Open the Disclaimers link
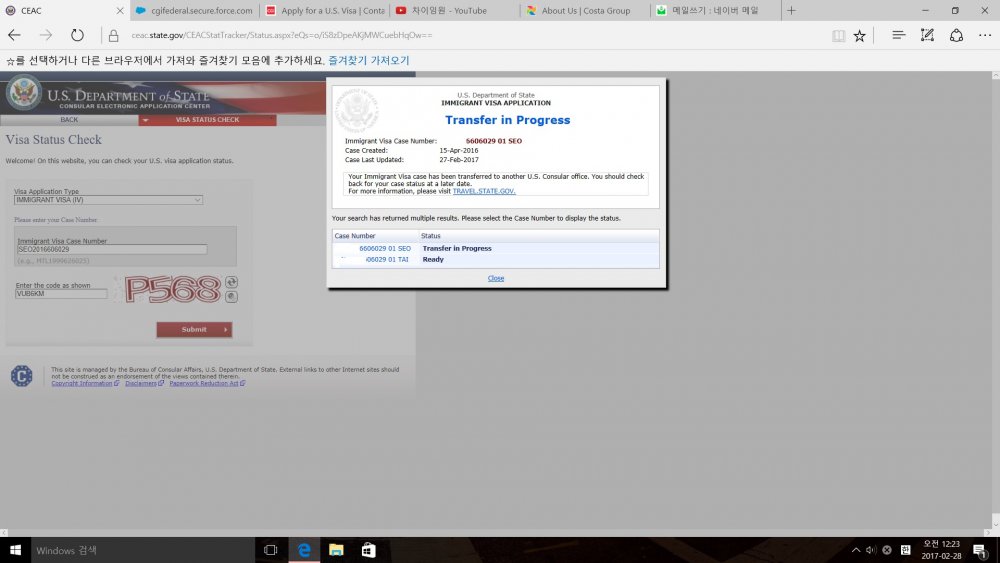The height and width of the screenshot is (563, 1000). [x=141, y=383]
